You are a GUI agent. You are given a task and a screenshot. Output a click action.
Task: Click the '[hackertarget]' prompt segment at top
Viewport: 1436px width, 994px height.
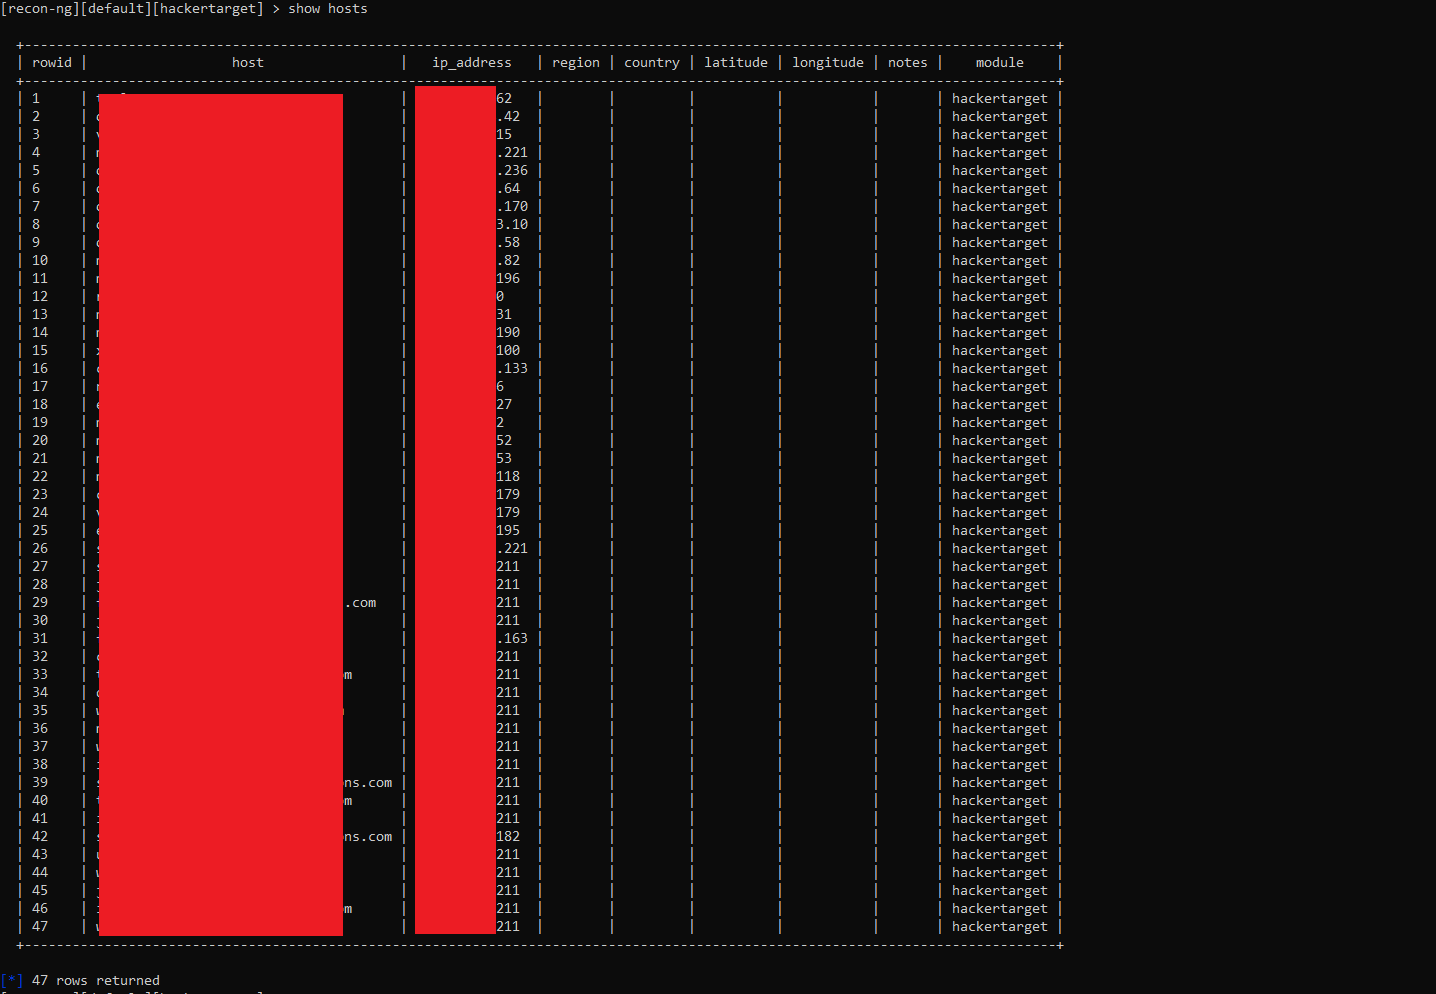pos(208,8)
